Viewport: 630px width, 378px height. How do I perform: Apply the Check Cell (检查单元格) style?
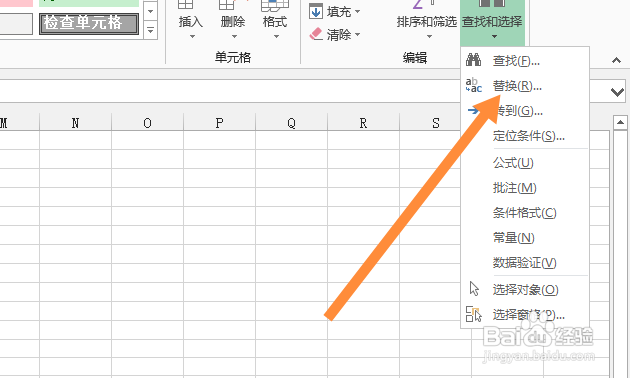point(89,23)
